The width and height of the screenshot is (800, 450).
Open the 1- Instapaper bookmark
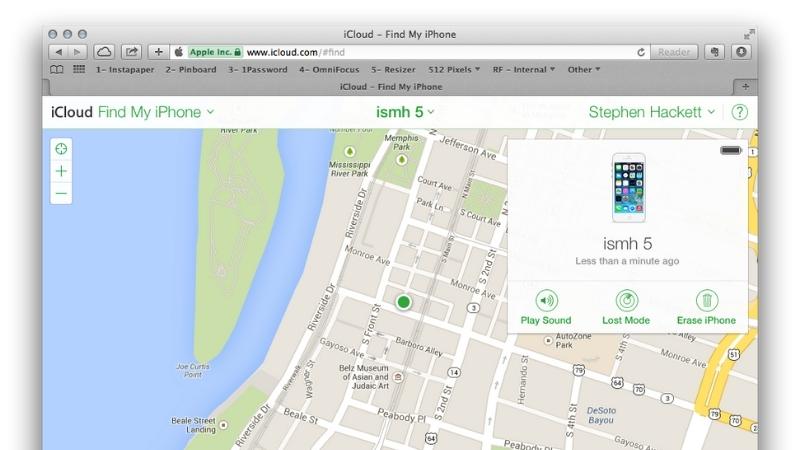(x=125, y=70)
